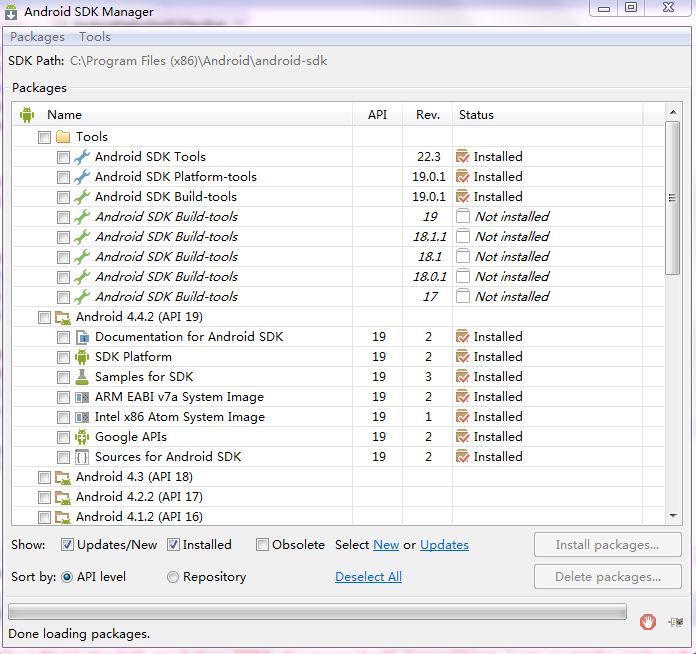Click the wrench icon of Build-tools rev 17
Image resolution: width=696 pixels, height=654 pixels.
[x=82, y=297]
